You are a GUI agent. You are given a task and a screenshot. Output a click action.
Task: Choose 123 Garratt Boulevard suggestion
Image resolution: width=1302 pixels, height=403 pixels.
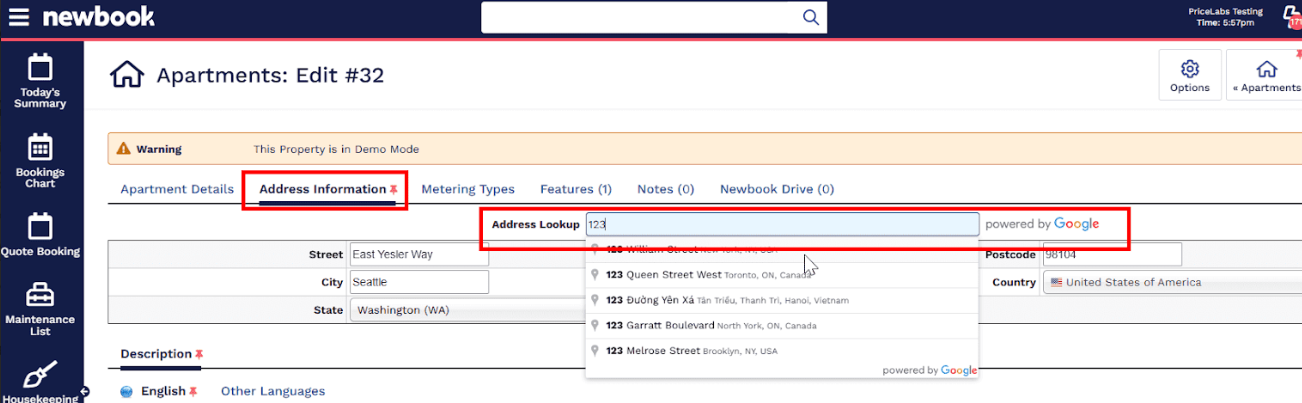pyautogui.click(x=782, y=326)
